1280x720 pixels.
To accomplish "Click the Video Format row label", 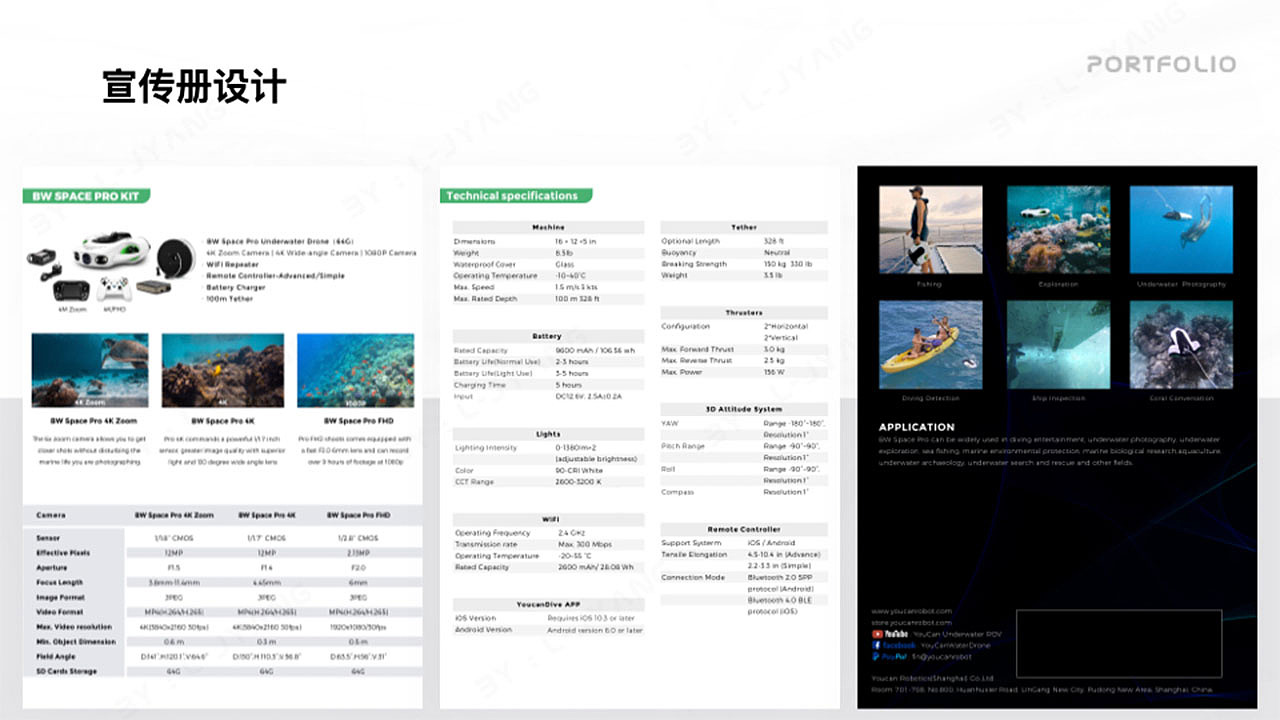I will [60, 612].
